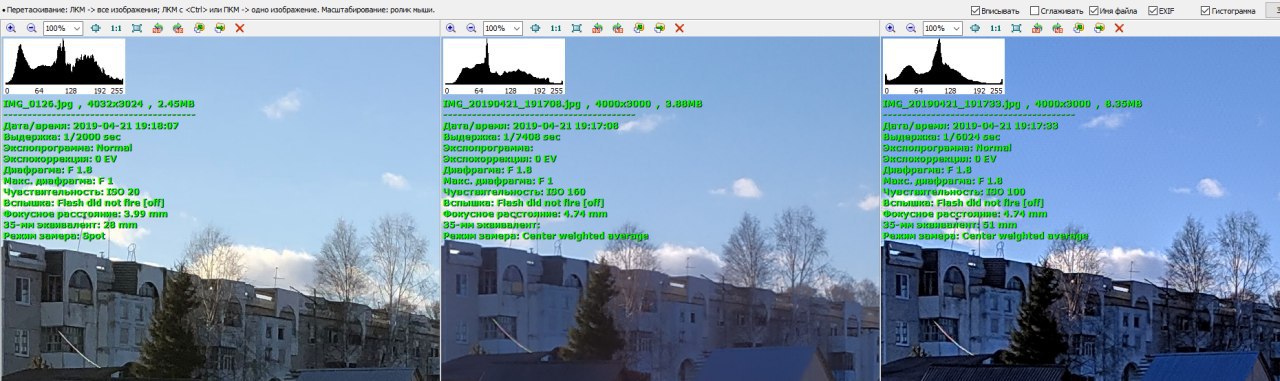
Task: Rotate IMG_20190421_191708.jpg counterclockwise
Action: coord(597,28)
